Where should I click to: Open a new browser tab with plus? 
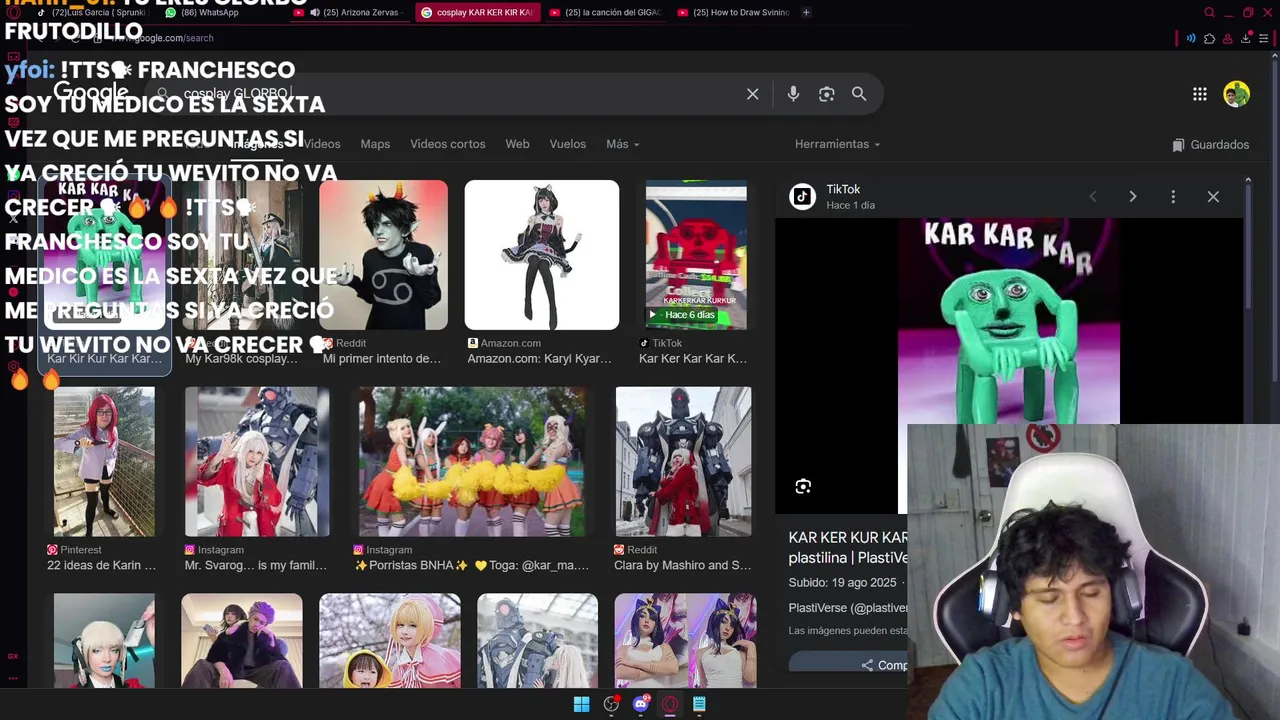pyautogui.click(x=806, y=12)
